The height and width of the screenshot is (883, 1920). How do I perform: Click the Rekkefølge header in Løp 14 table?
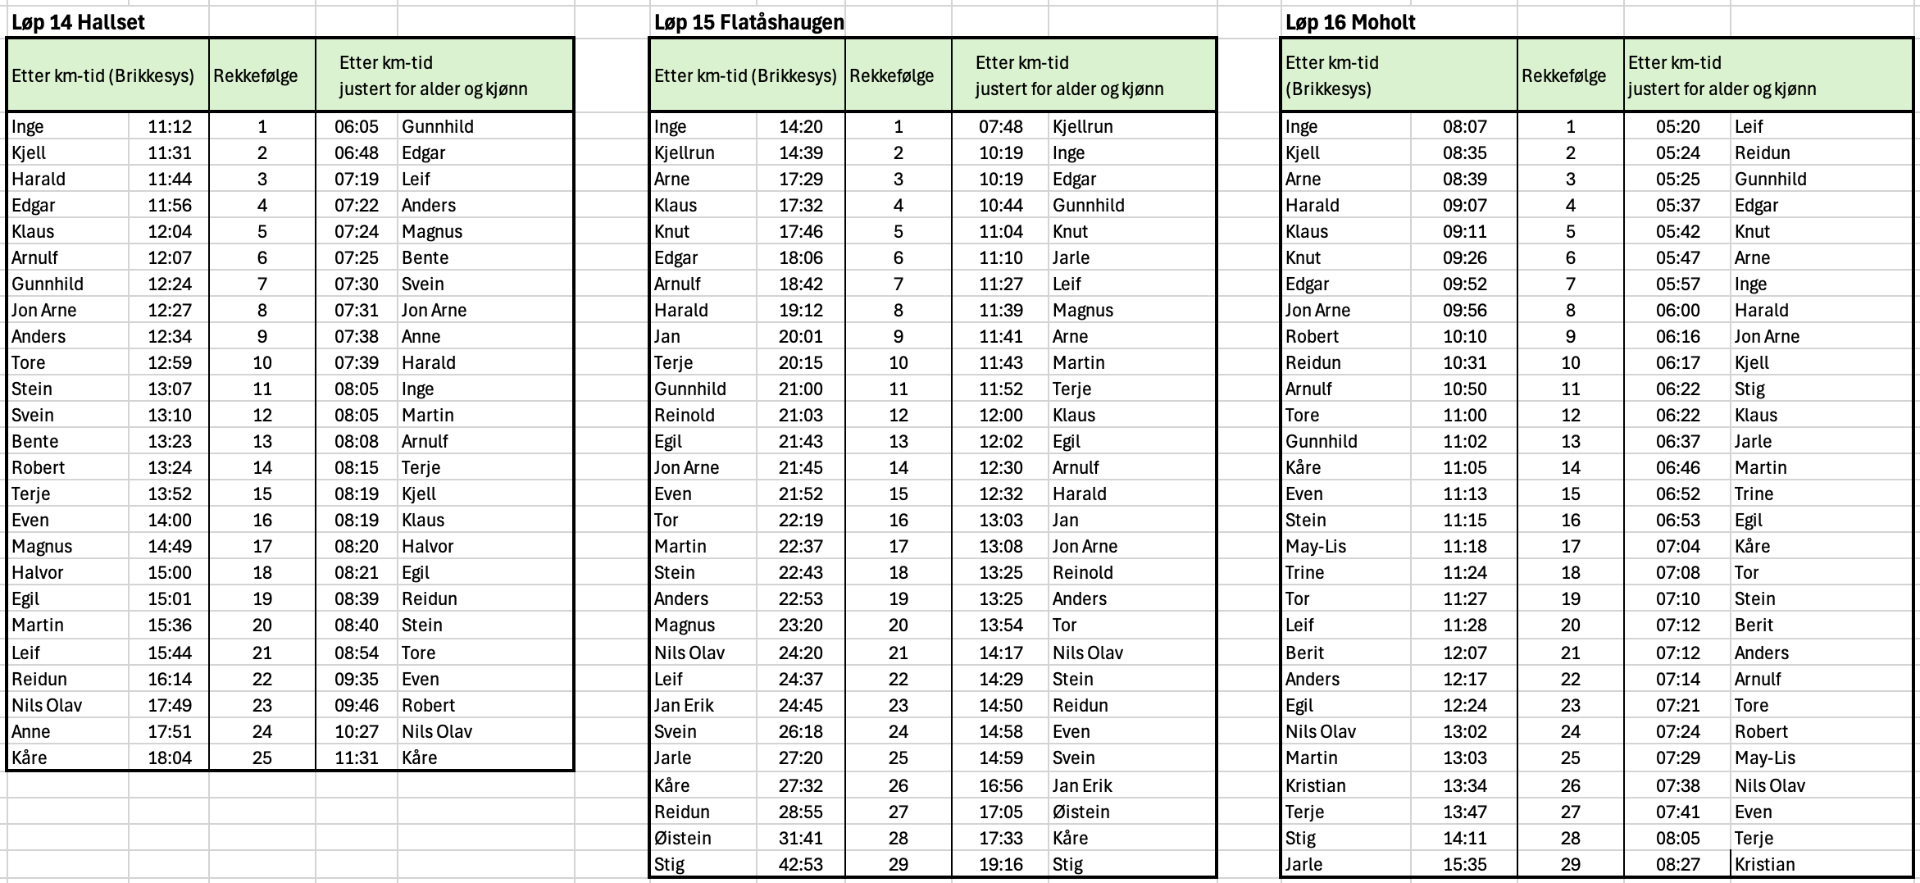pyautogui.click(x=256, y=76)
